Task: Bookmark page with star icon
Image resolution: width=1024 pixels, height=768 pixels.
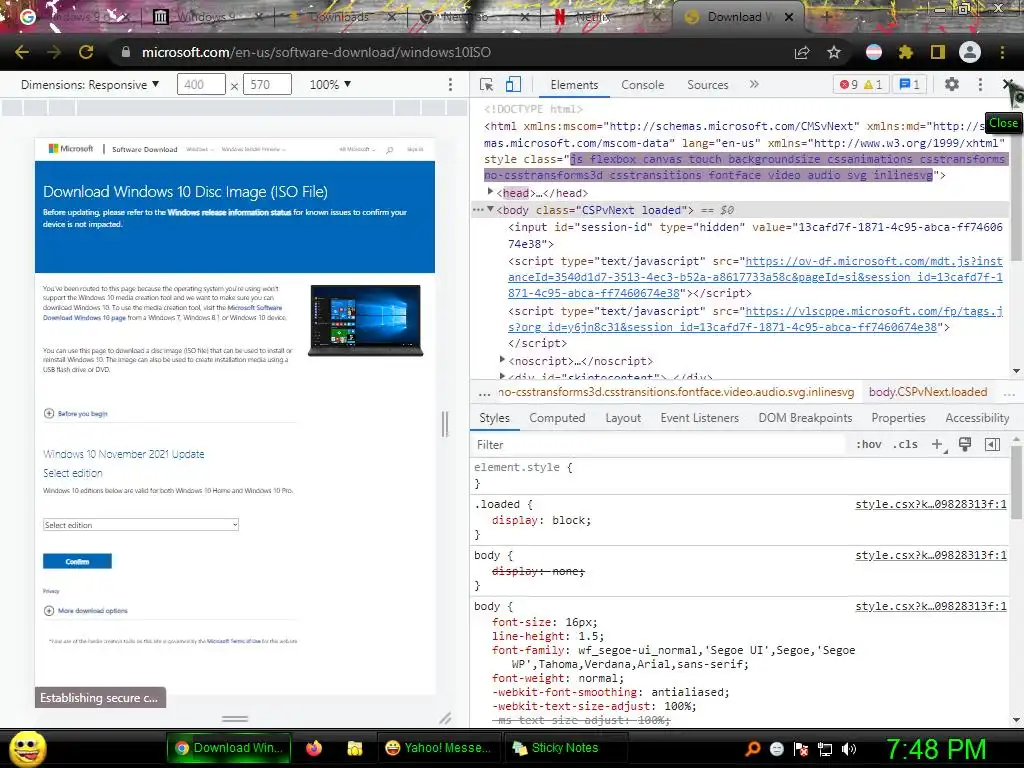Action: 834,52
